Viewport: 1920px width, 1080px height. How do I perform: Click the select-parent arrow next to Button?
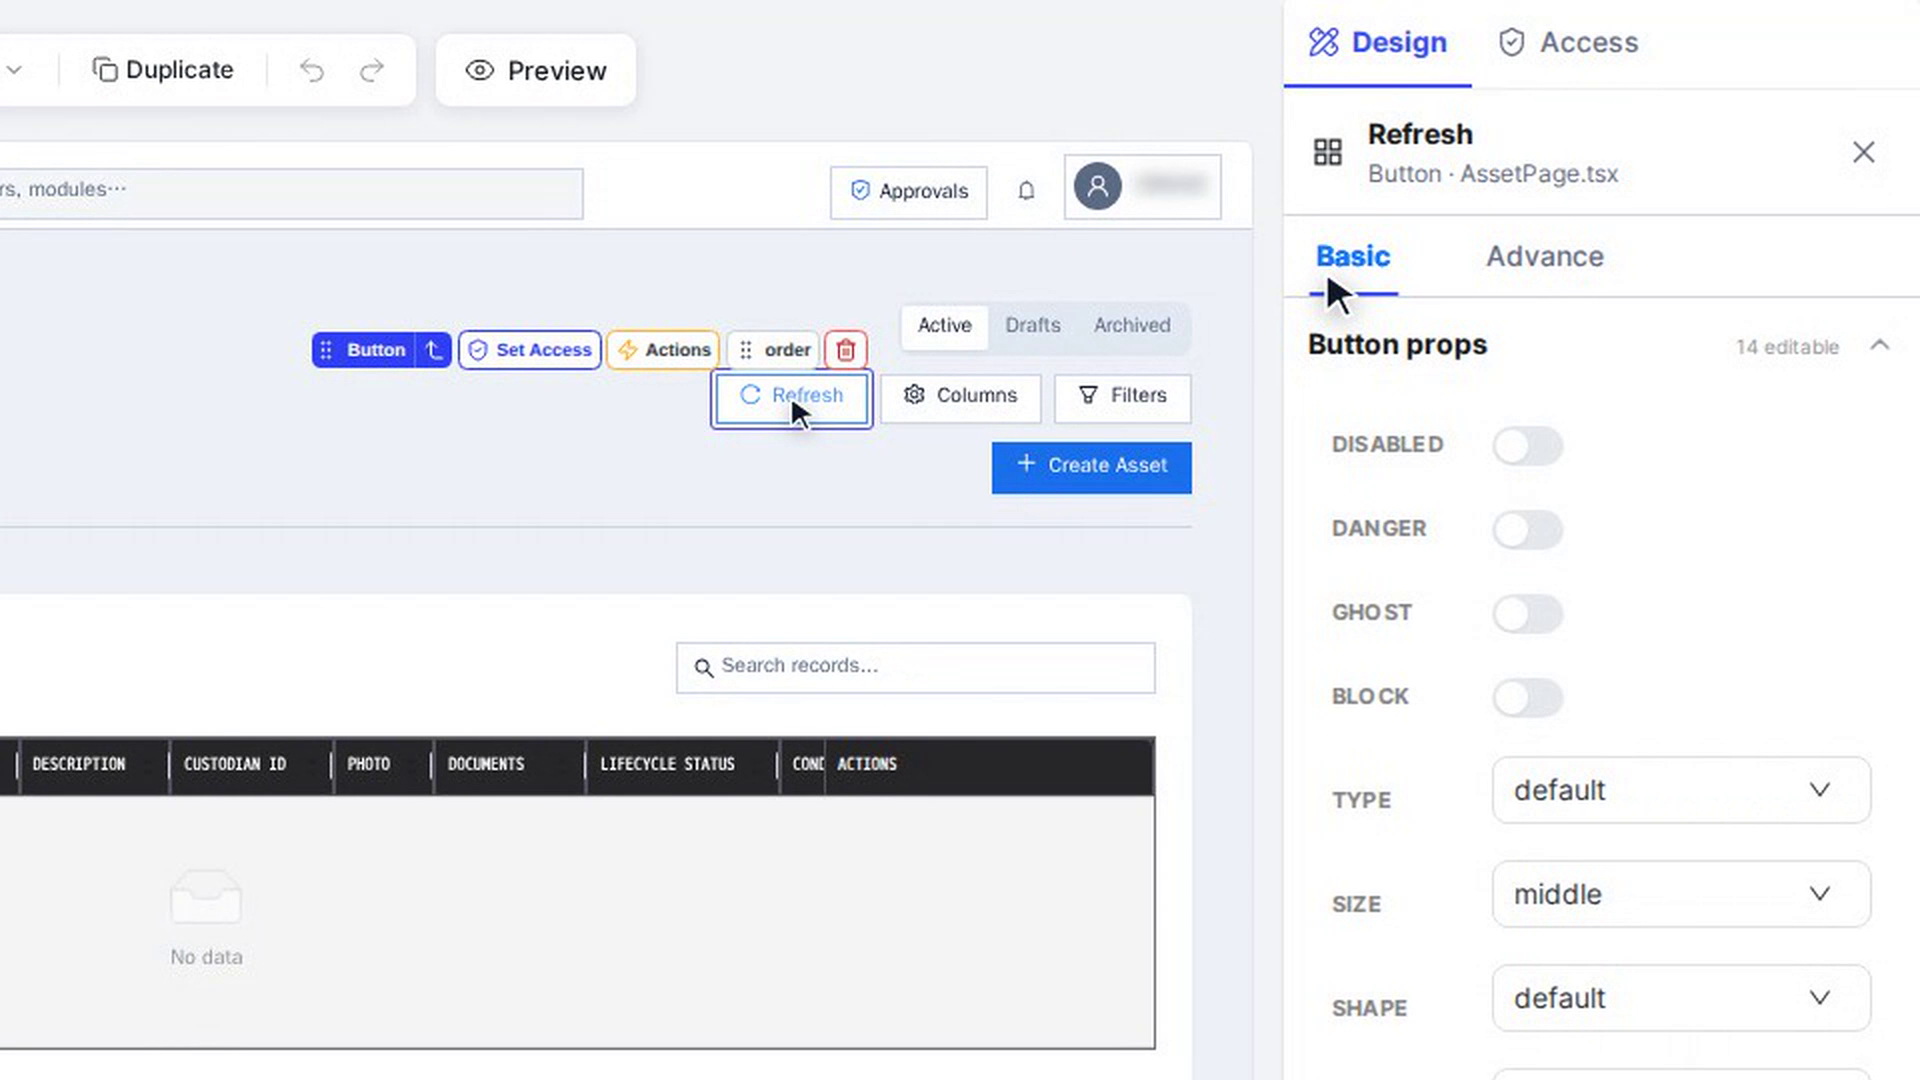[434, 350]
